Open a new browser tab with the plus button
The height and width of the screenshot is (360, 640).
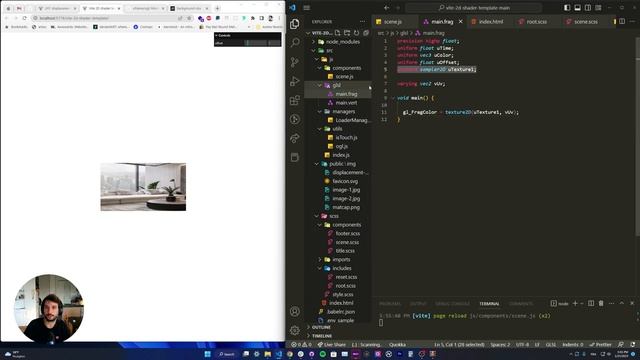pyautogui.click(x=217, y=8)
